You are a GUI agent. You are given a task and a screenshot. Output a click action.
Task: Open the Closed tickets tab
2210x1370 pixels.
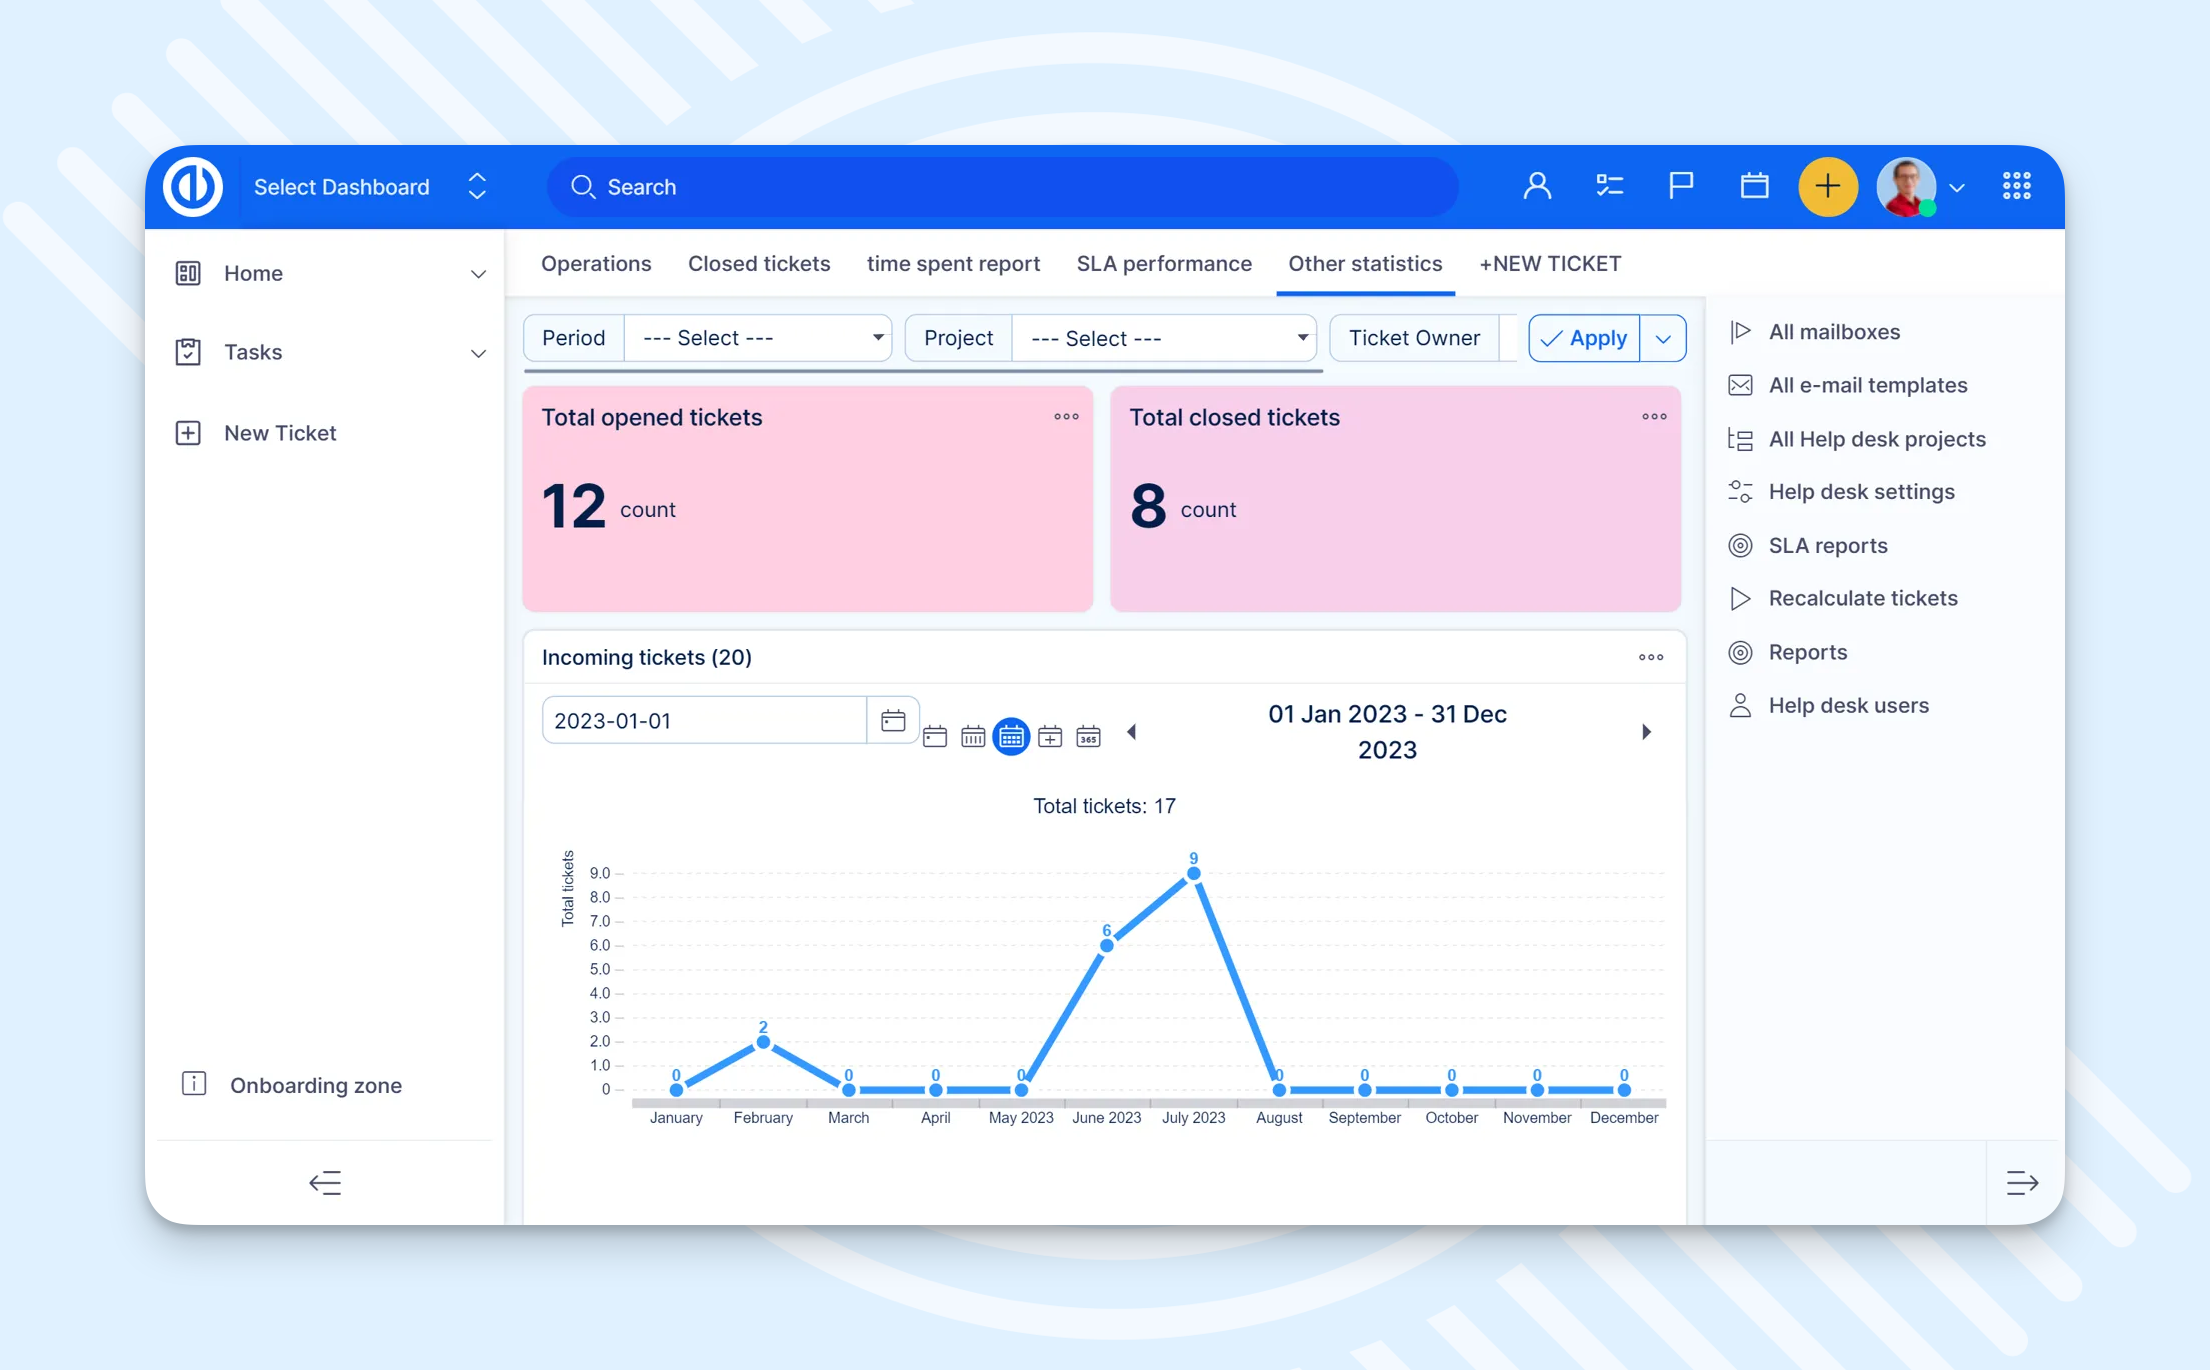click(x=759, y=263)
